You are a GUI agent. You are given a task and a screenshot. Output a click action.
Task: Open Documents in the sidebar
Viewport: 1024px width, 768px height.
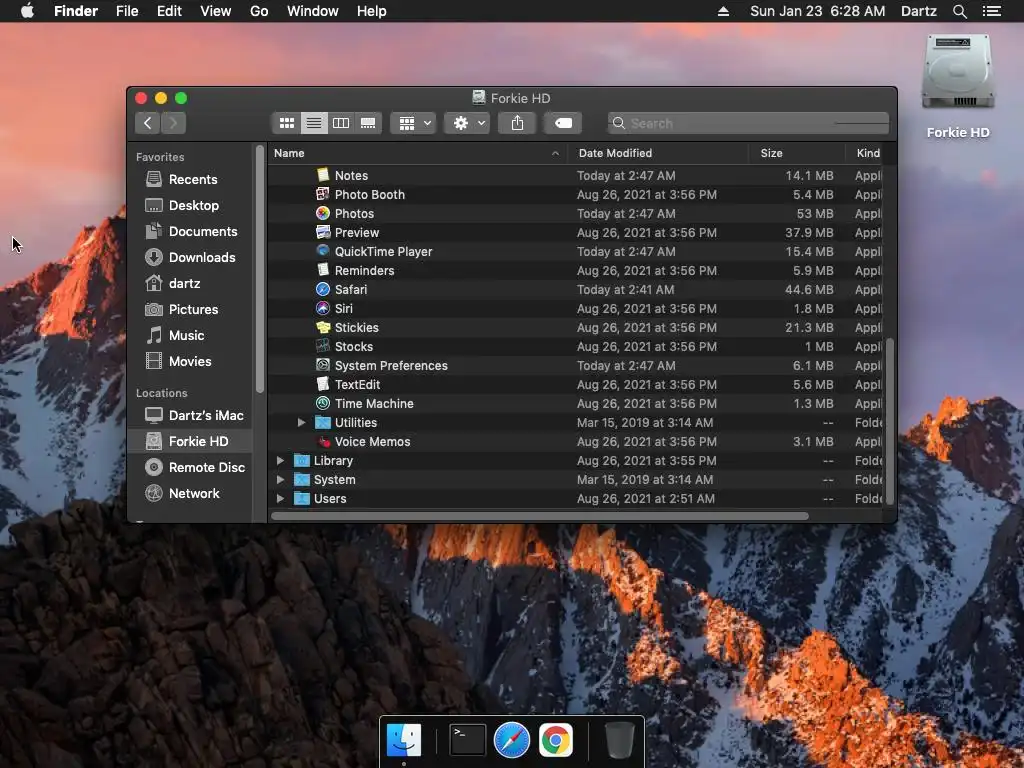click(x=190, y=231)
